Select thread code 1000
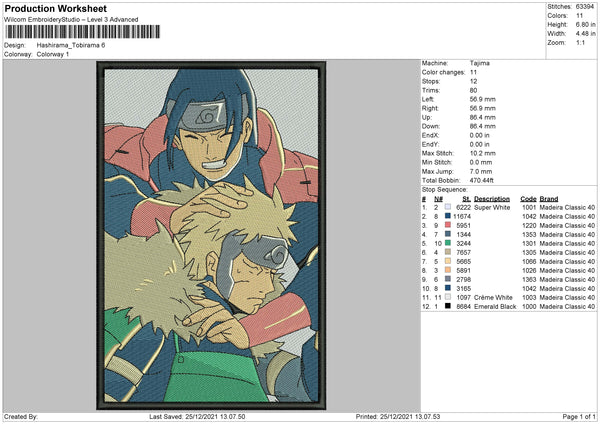This screenshot has width=600, height=424. 529,307
